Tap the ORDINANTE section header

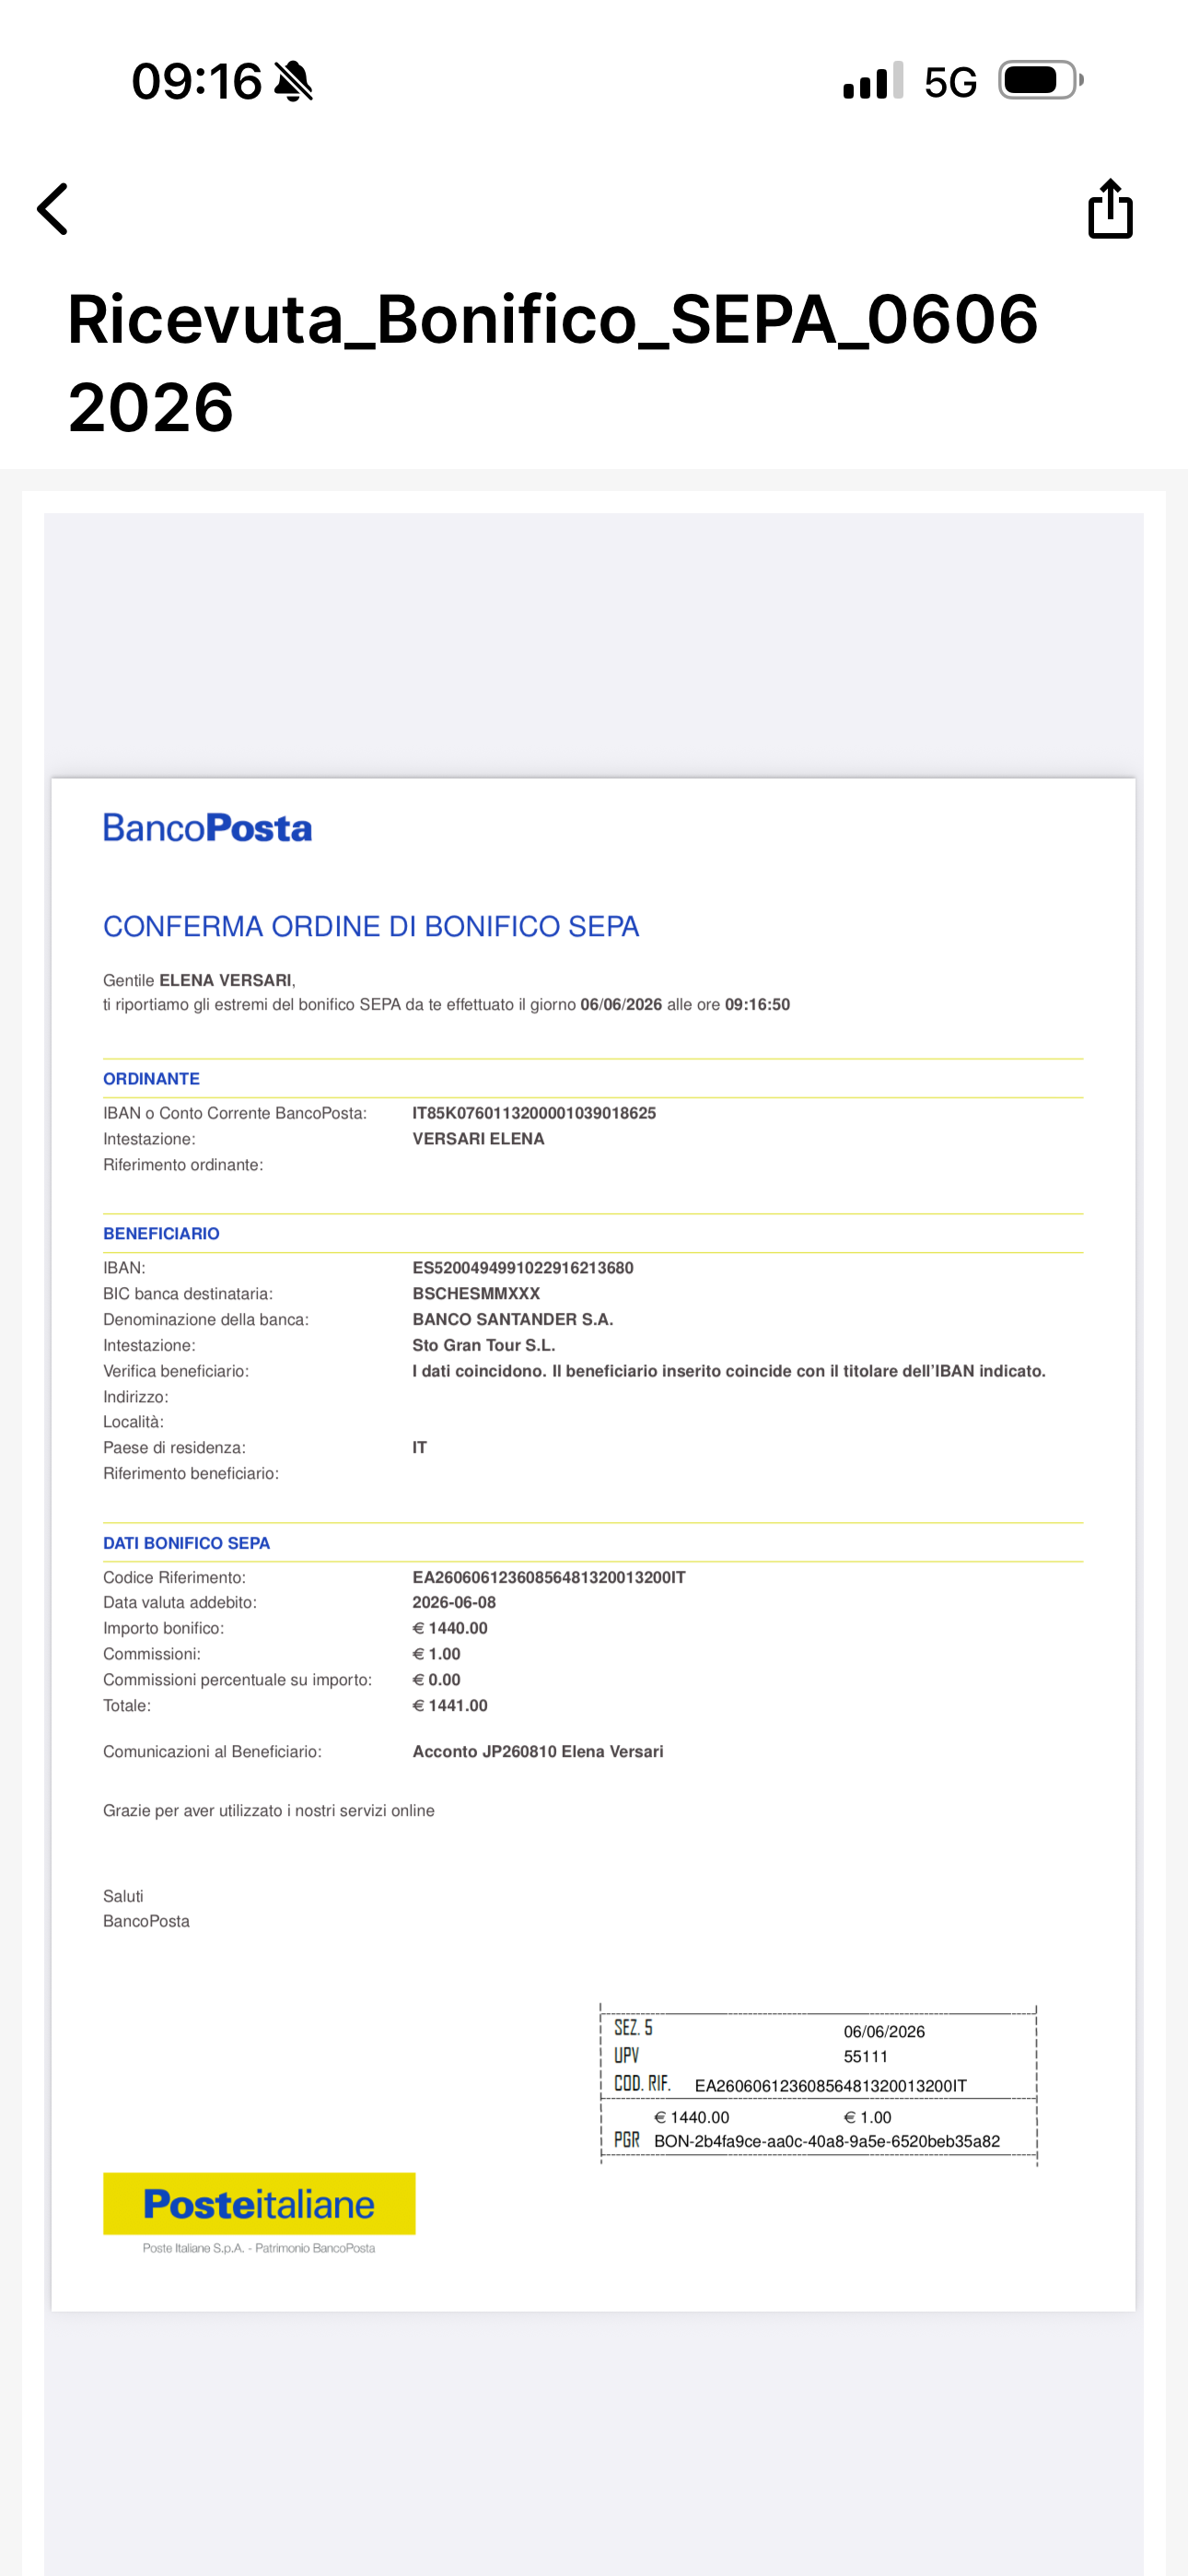coord(151,1079)
